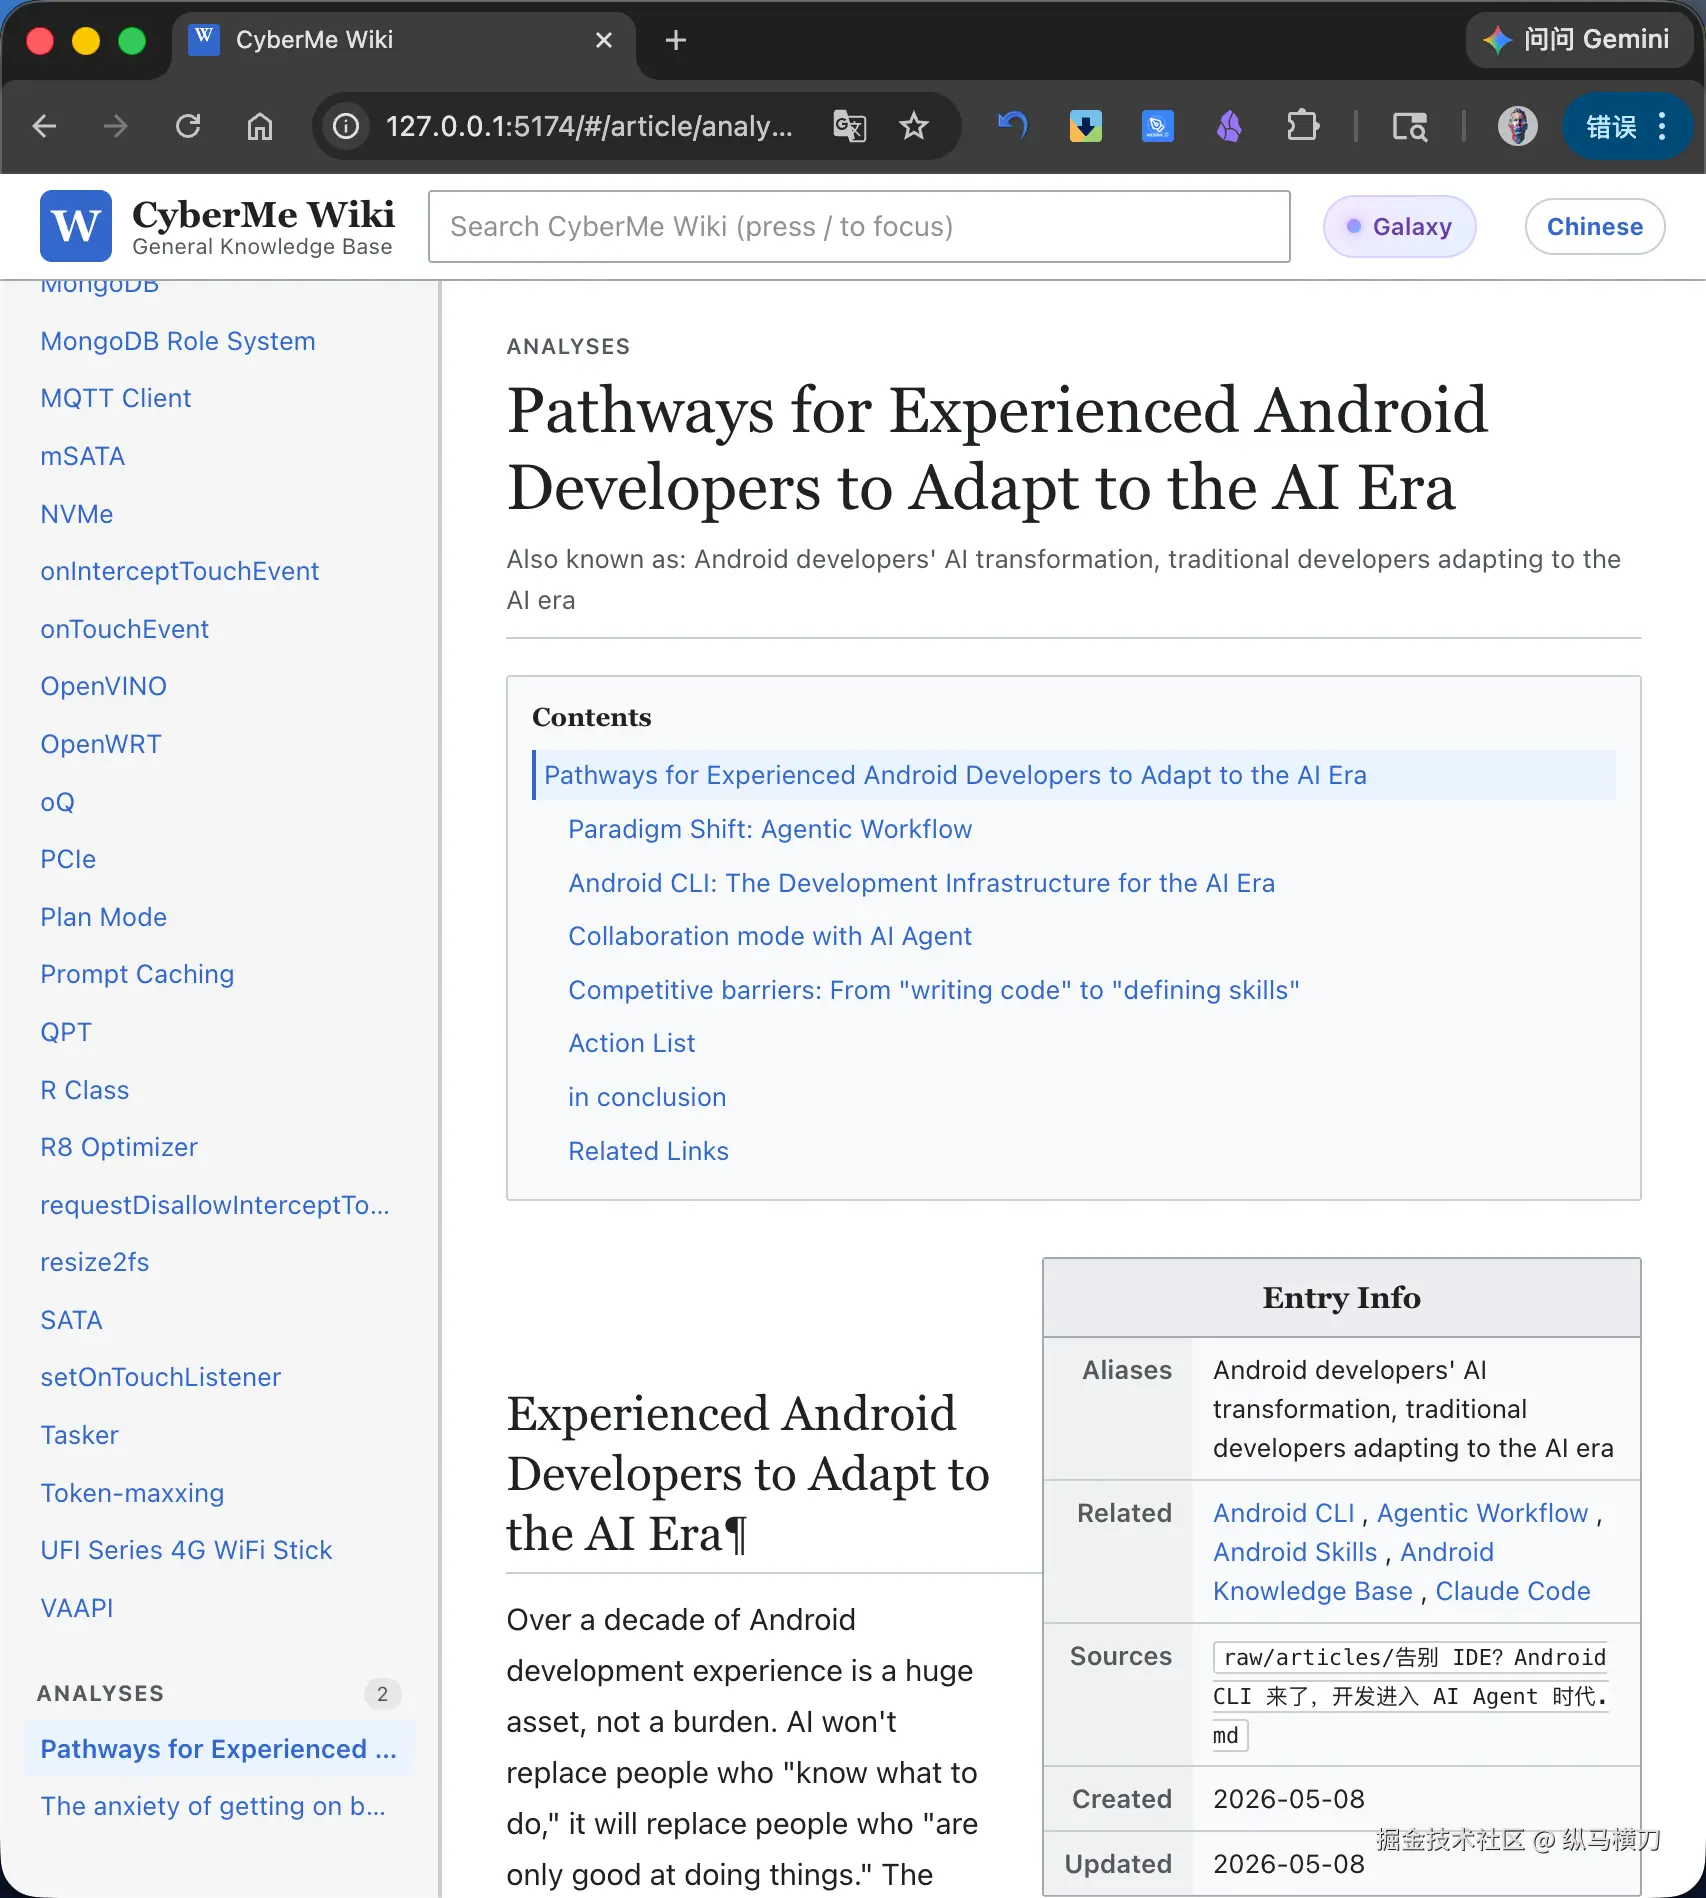Open the OpenWRT sidebar entry
This screenshot has width=1706, height=1898.
pos(101,744)
